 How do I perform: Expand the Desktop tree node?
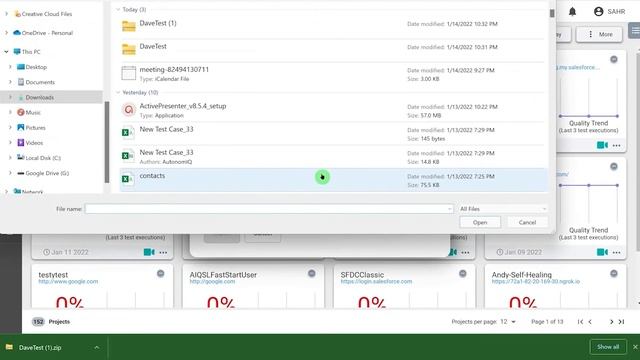(x=10, y=67)
